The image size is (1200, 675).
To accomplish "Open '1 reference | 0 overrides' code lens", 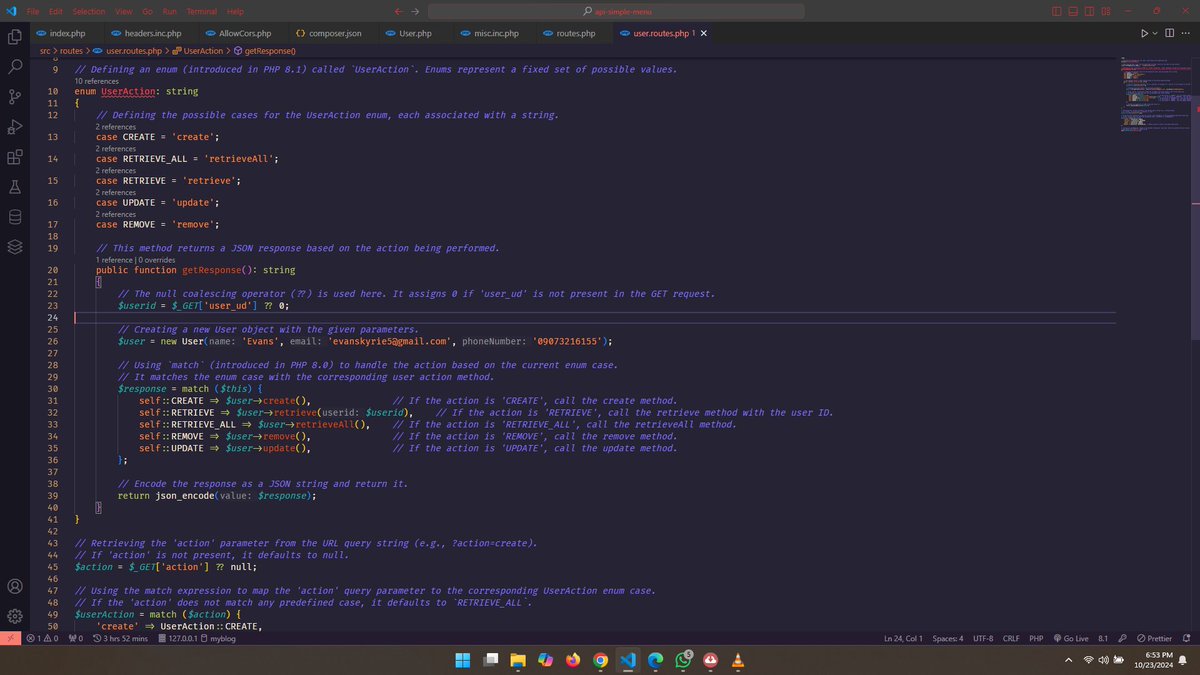I will tap(135, 259).
